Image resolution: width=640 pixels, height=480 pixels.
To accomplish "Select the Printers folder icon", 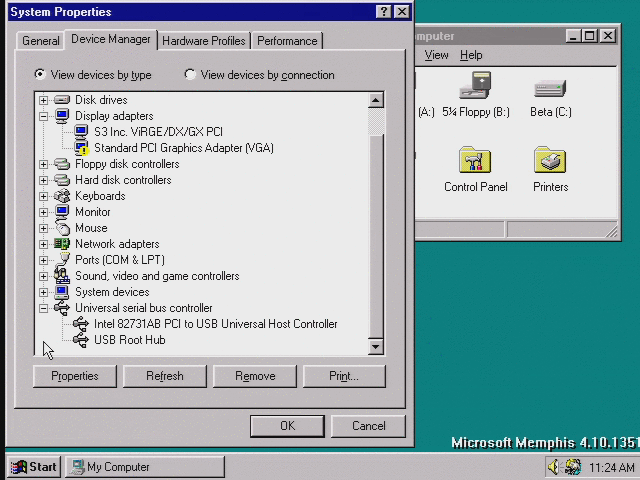I will coord(550,160).
